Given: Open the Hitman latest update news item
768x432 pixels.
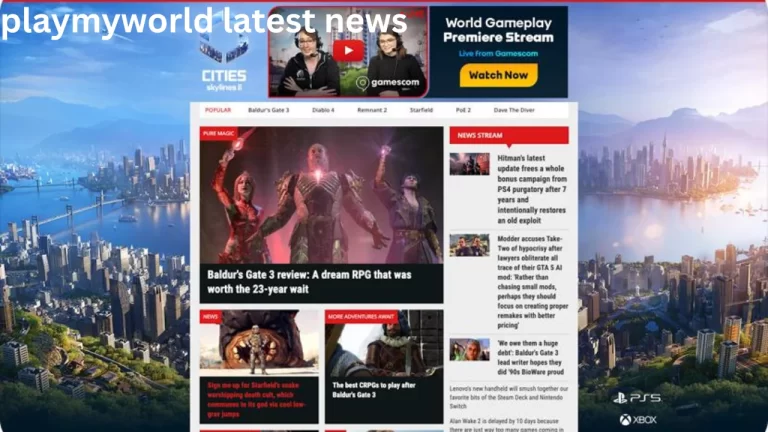Looking at the screenshot, I should [x=532, y=189].
